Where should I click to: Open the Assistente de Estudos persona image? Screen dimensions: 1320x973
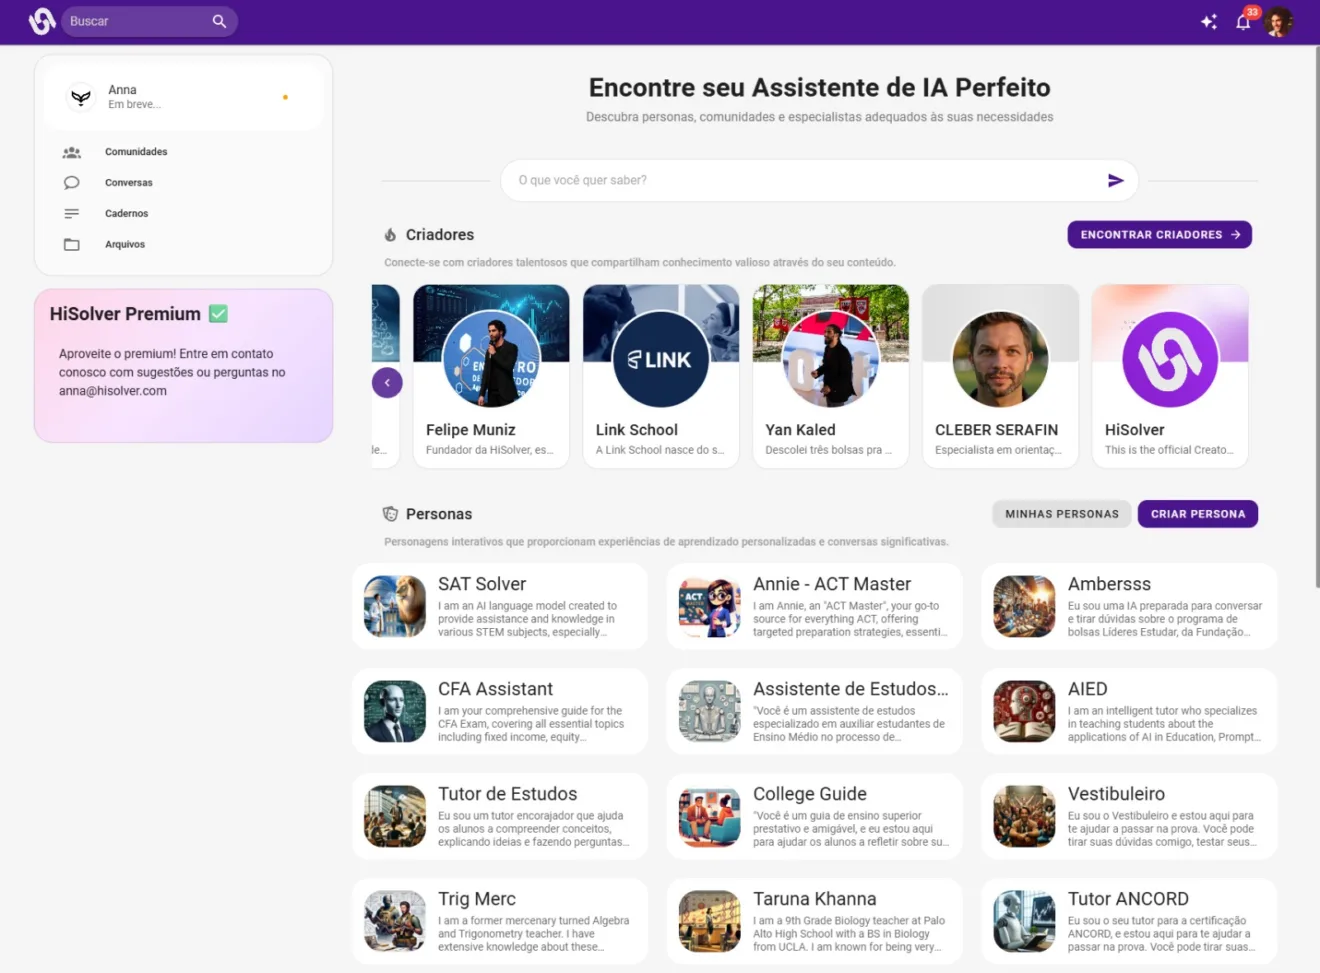click(x=710, y=712)
